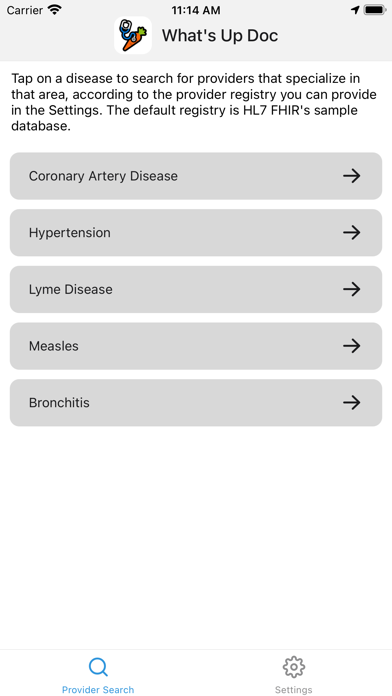Click the Wi-Fi signal icon in status bar
The height and width of the screenshot is (696, 392).
pos(55,10)
